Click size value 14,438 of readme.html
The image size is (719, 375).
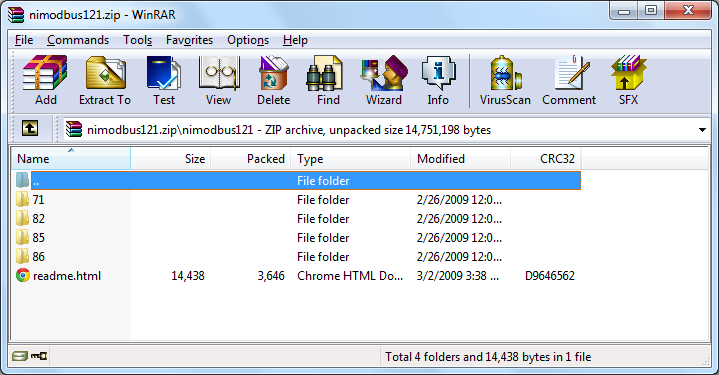pos(188,276)
